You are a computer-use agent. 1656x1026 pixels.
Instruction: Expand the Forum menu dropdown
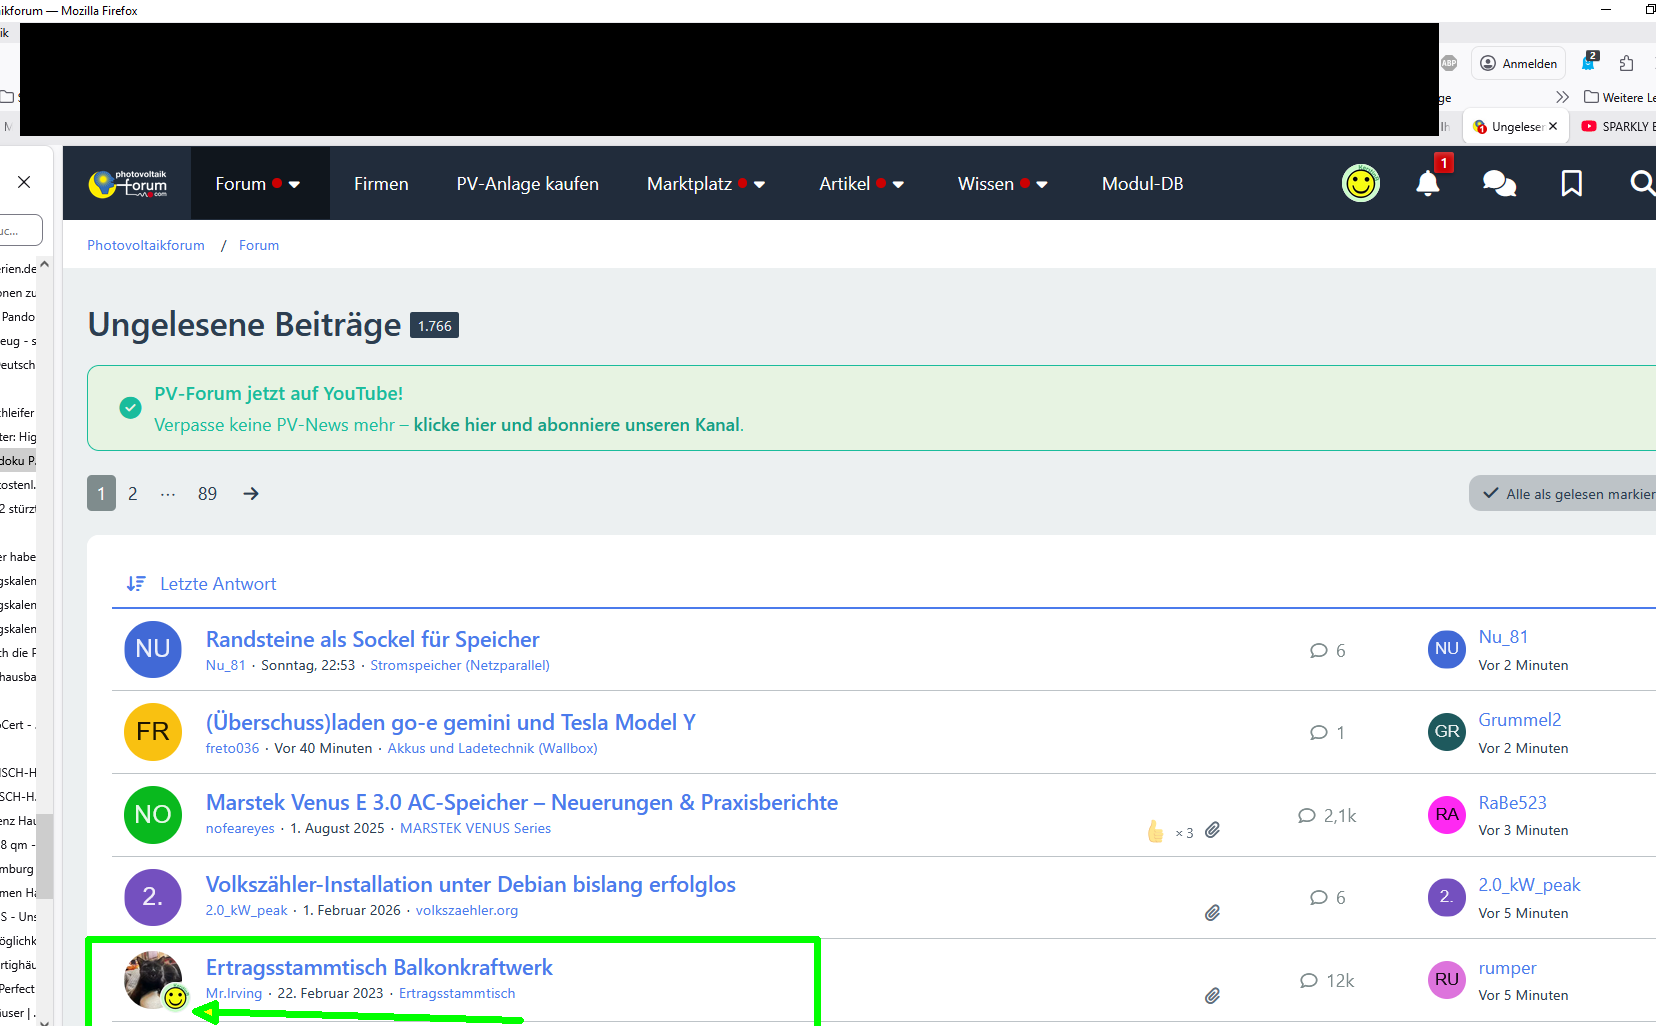pyautogui.click(x=294, y=185)
